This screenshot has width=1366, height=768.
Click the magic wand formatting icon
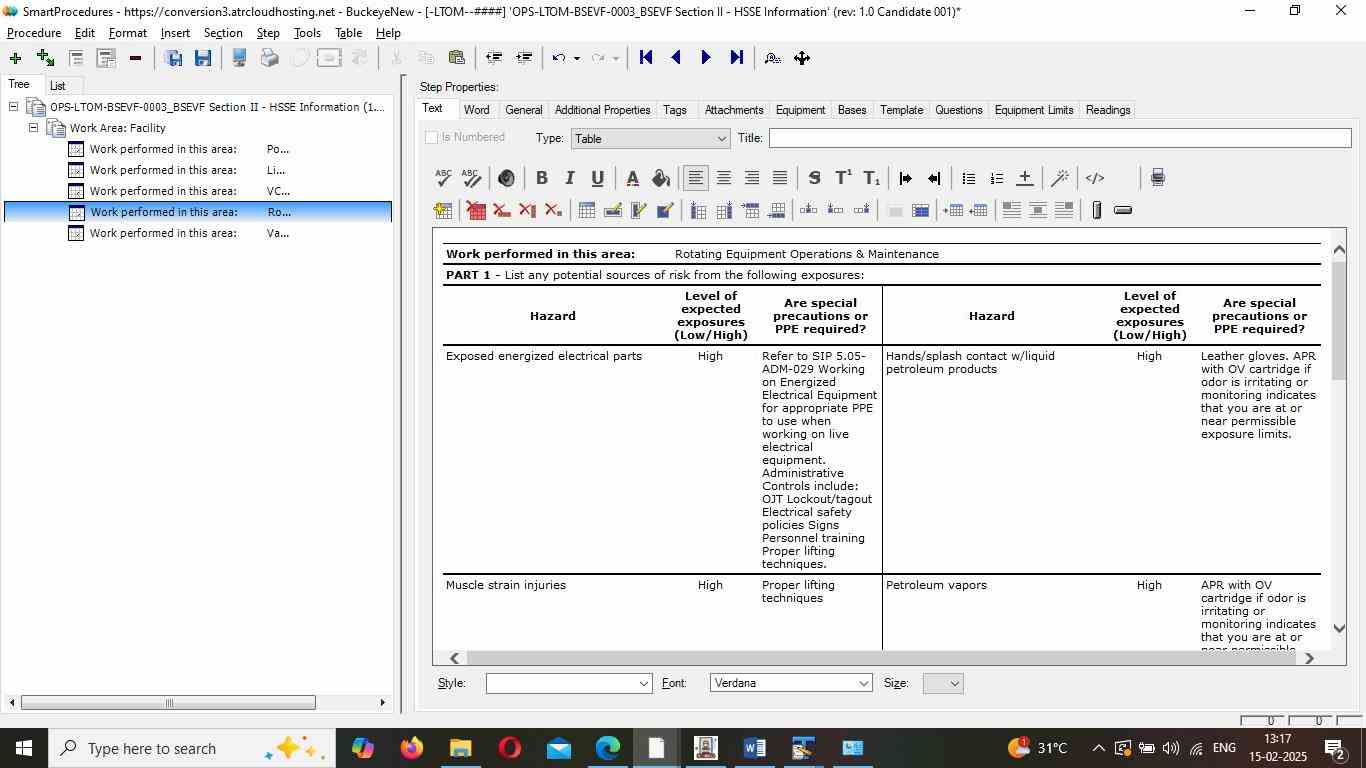click(1060, 178)
